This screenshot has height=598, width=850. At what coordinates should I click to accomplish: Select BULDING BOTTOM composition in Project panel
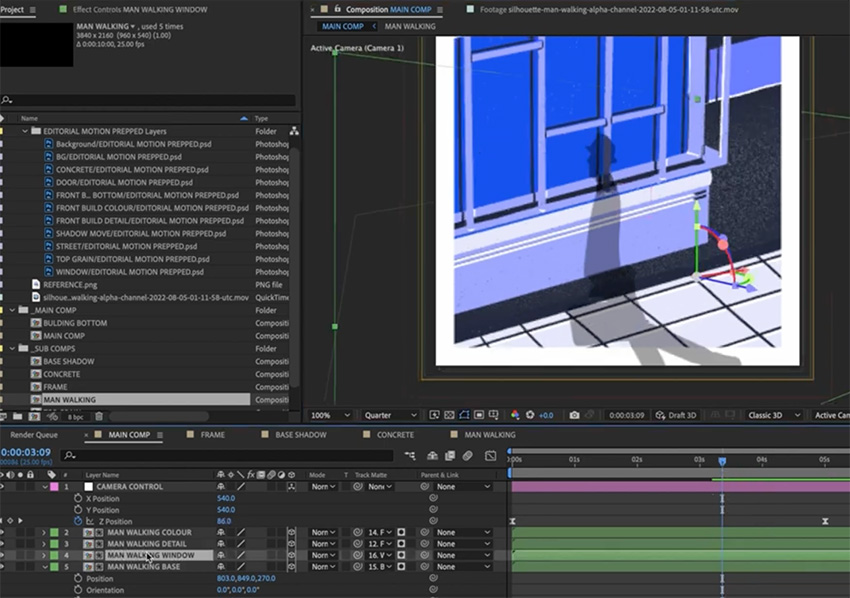75,323
